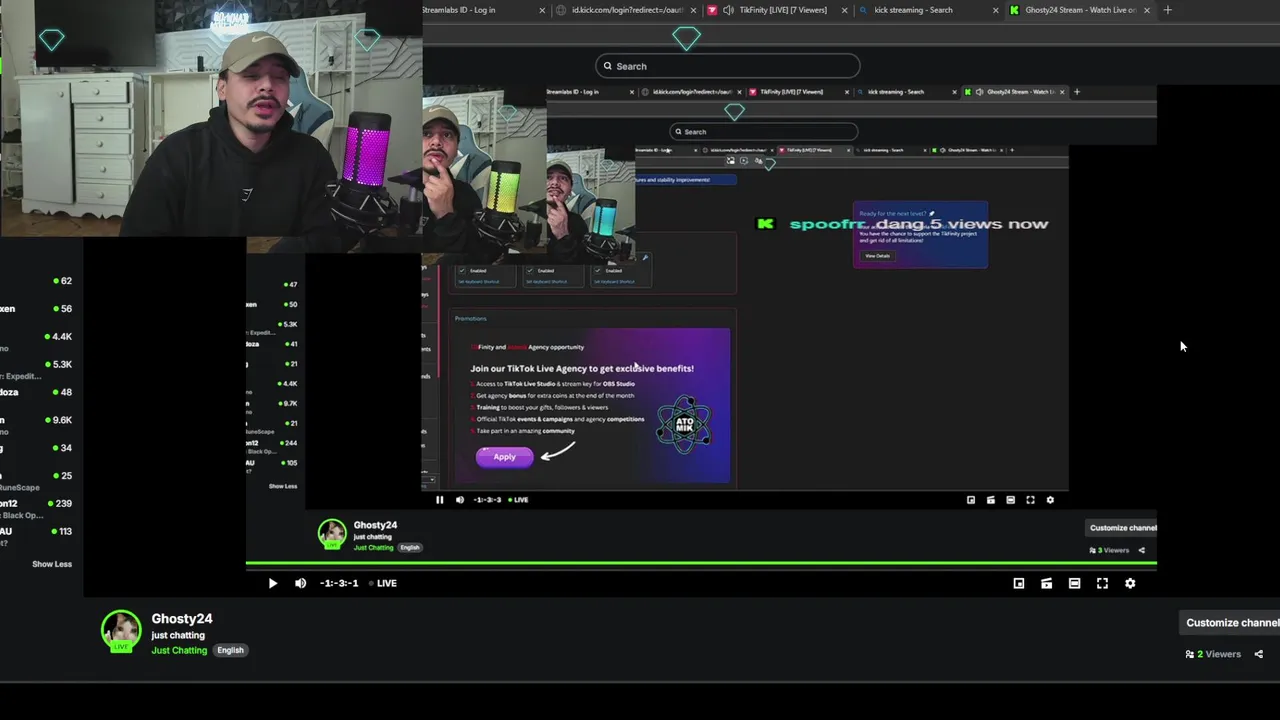Viewport: 1280px width, 720px height.
Task: Click volume icon in nested preview player
Action: 460,500
